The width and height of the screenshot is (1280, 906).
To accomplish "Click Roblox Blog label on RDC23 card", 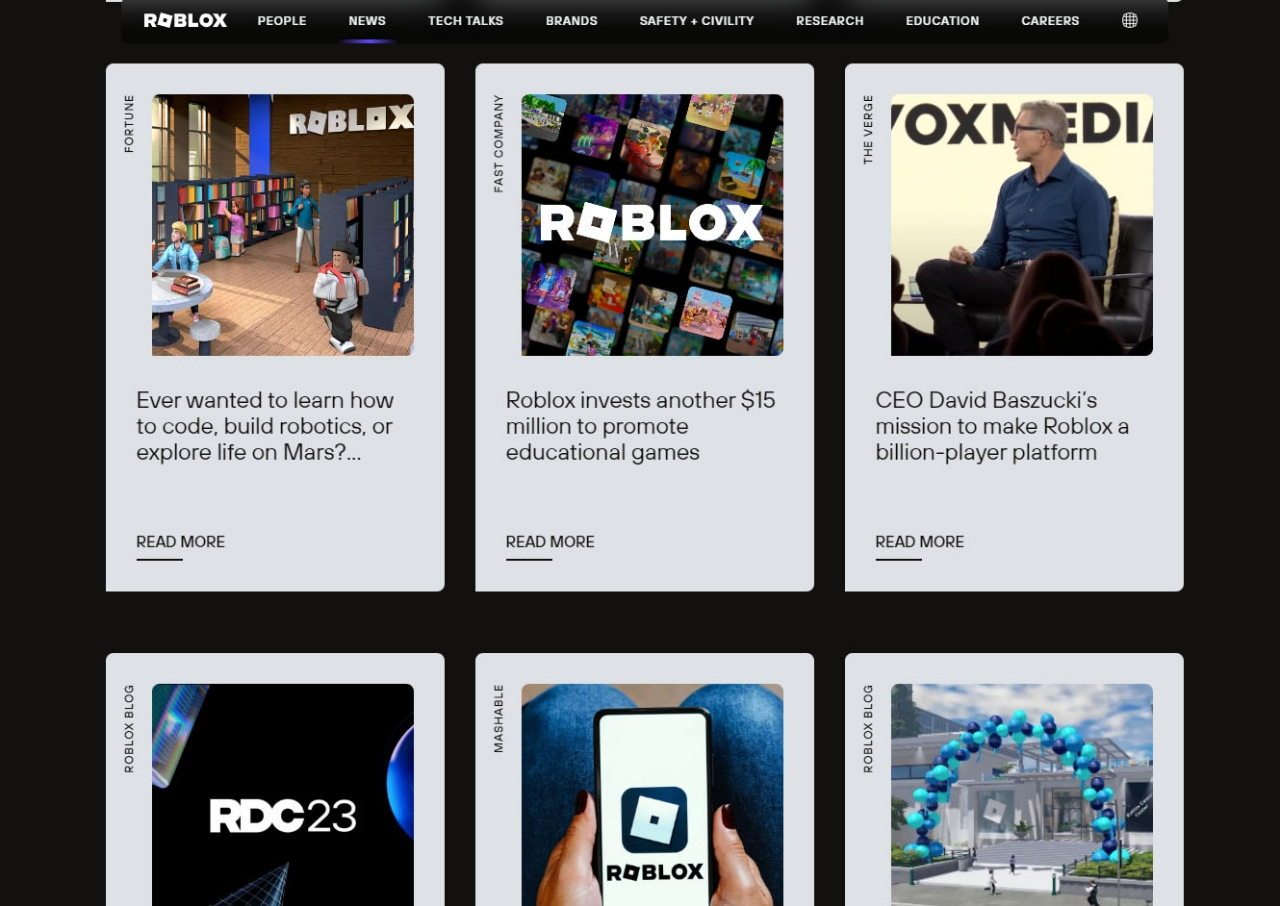I will [129, 728].
